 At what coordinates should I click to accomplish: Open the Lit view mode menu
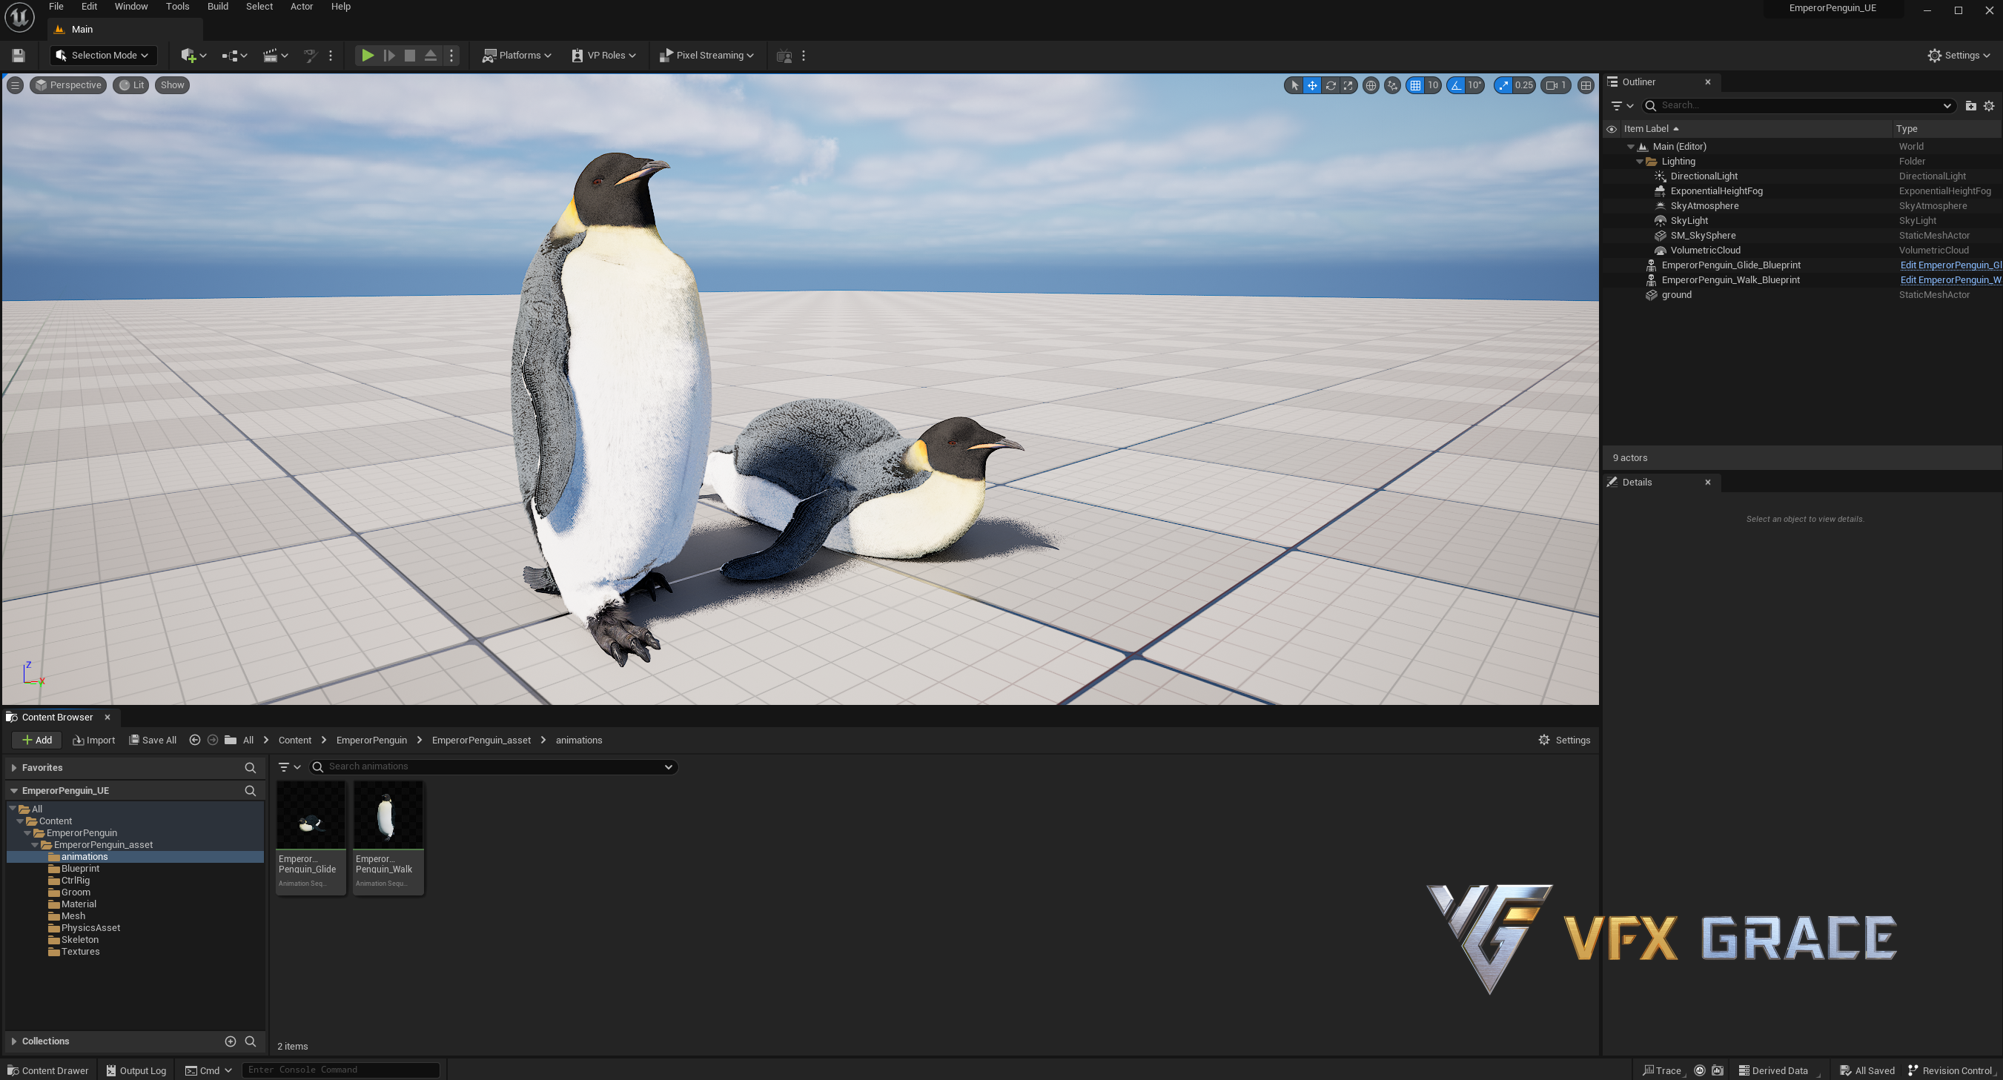(131, 85)
